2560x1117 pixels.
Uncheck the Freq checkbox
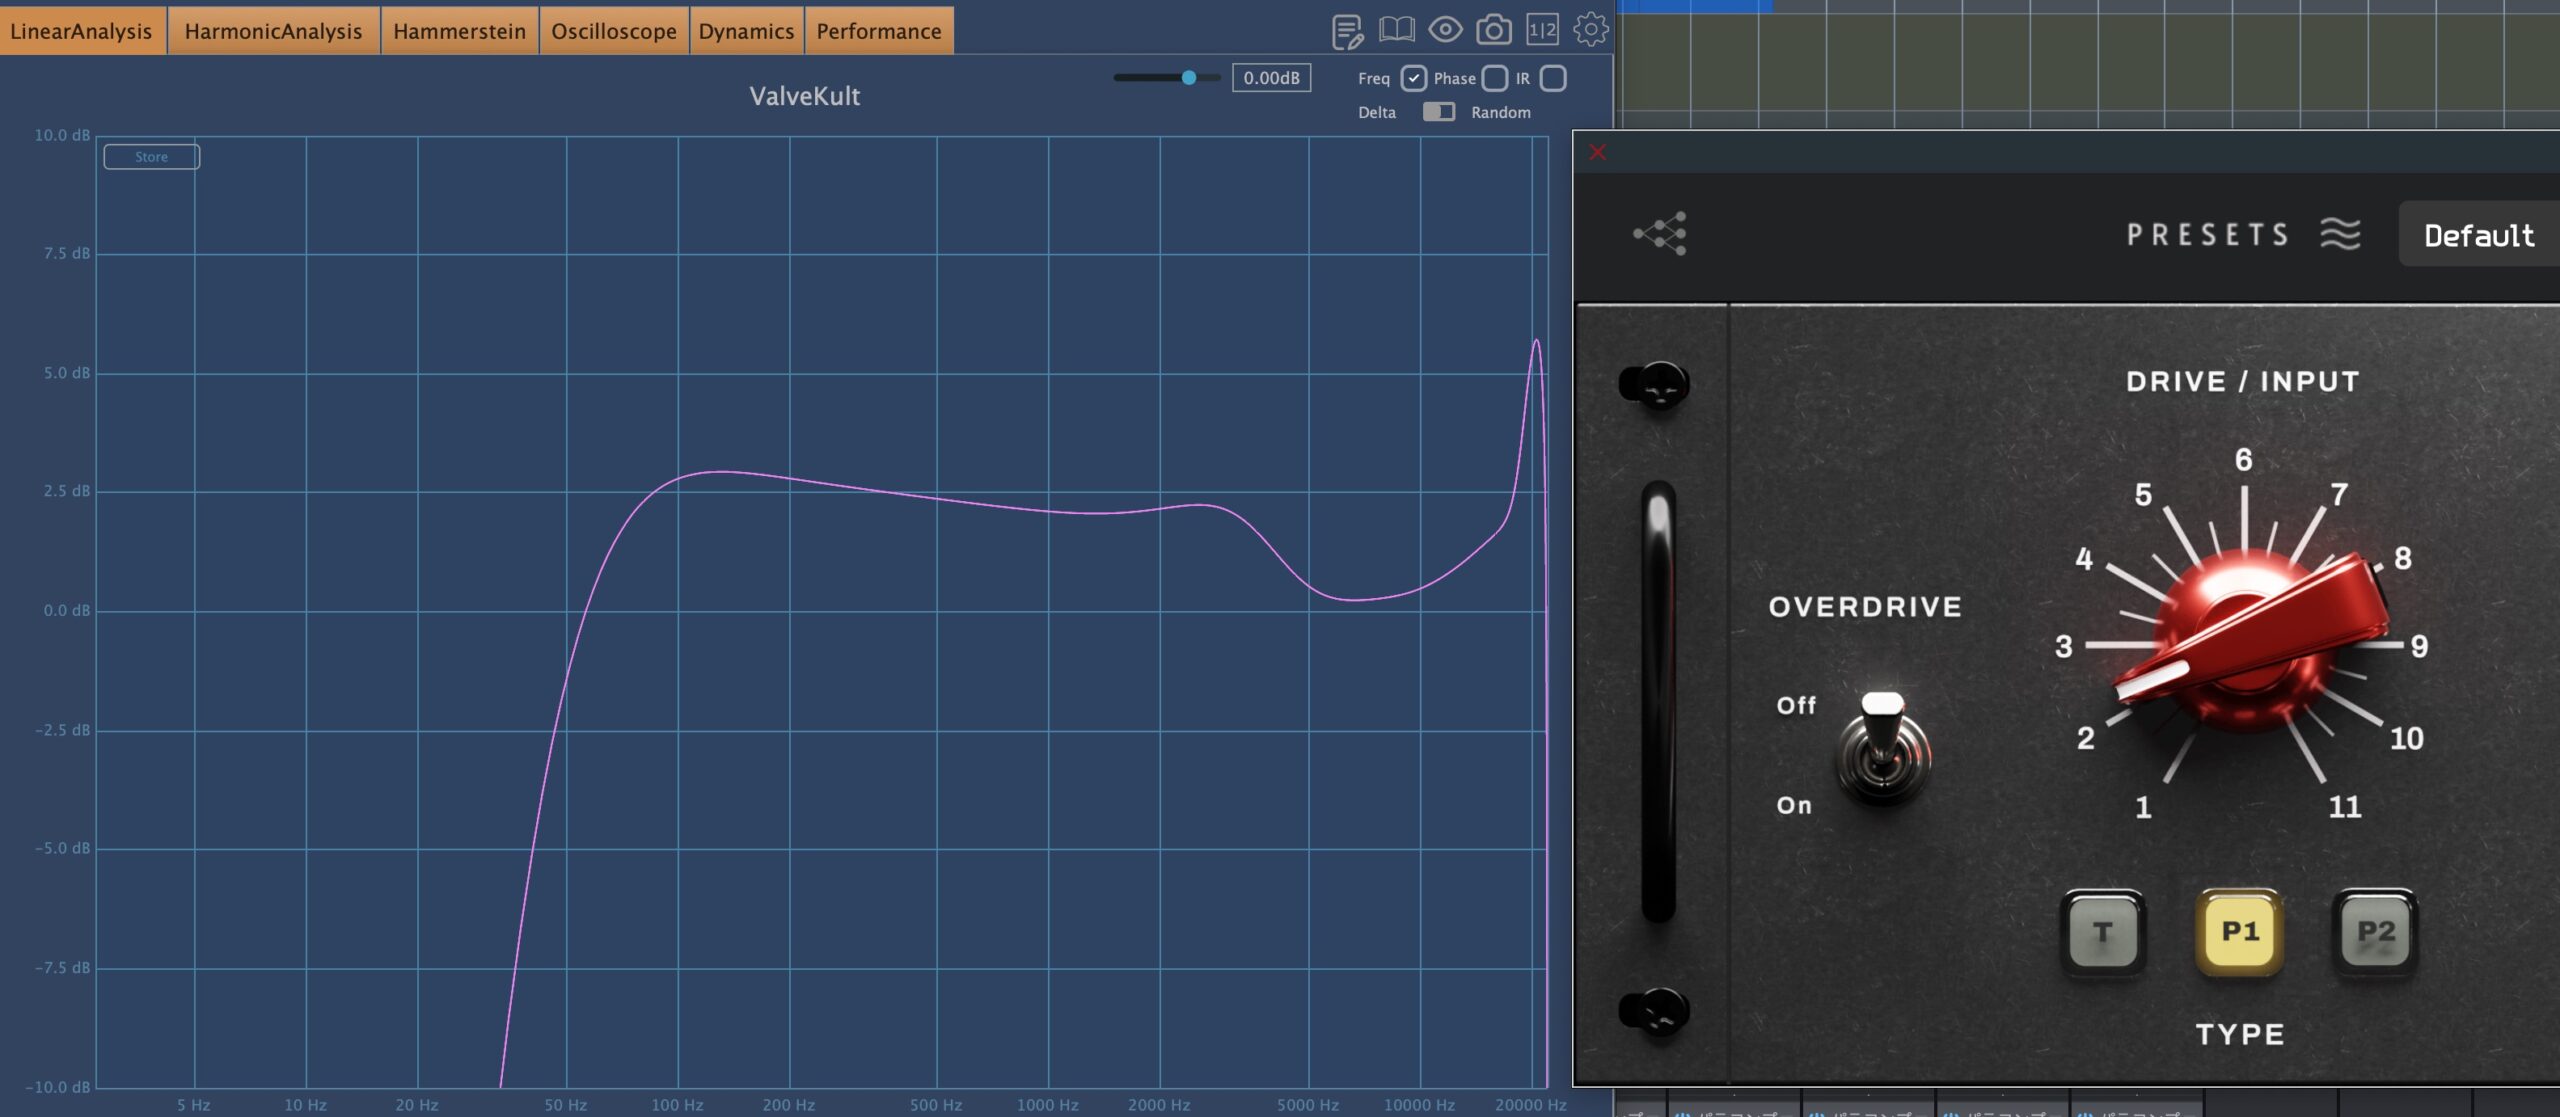1413,78
